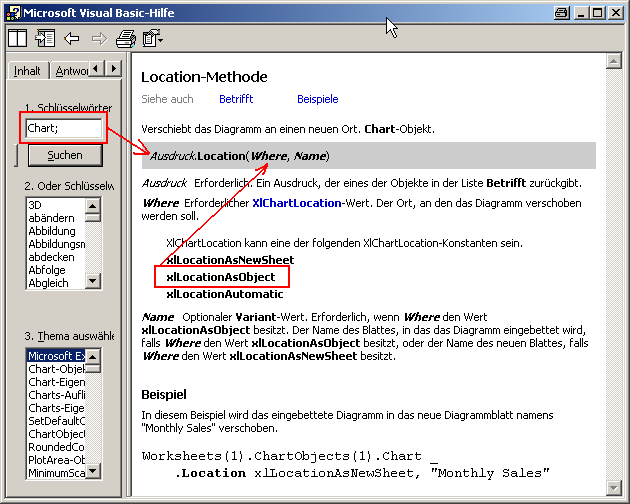
Task: Click the Schlüsselwörter input field containing Chart;
Action: point(63,128)
